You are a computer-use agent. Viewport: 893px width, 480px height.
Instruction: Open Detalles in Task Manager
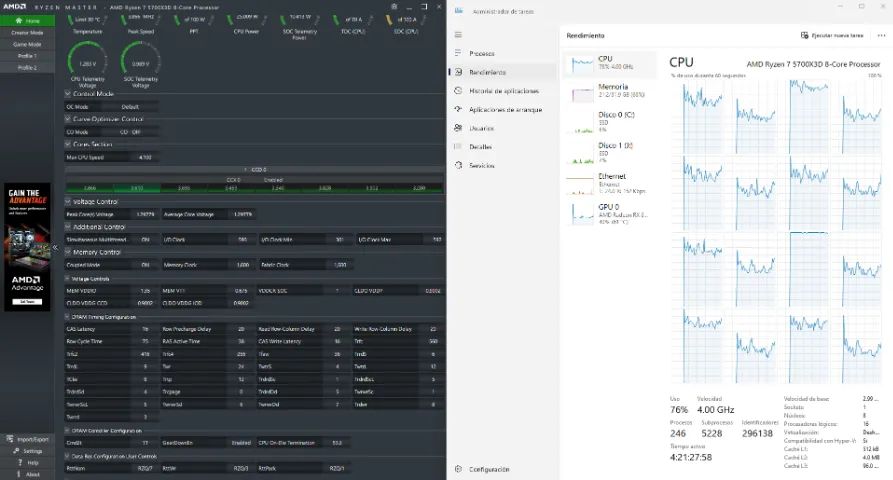[501, 147]
